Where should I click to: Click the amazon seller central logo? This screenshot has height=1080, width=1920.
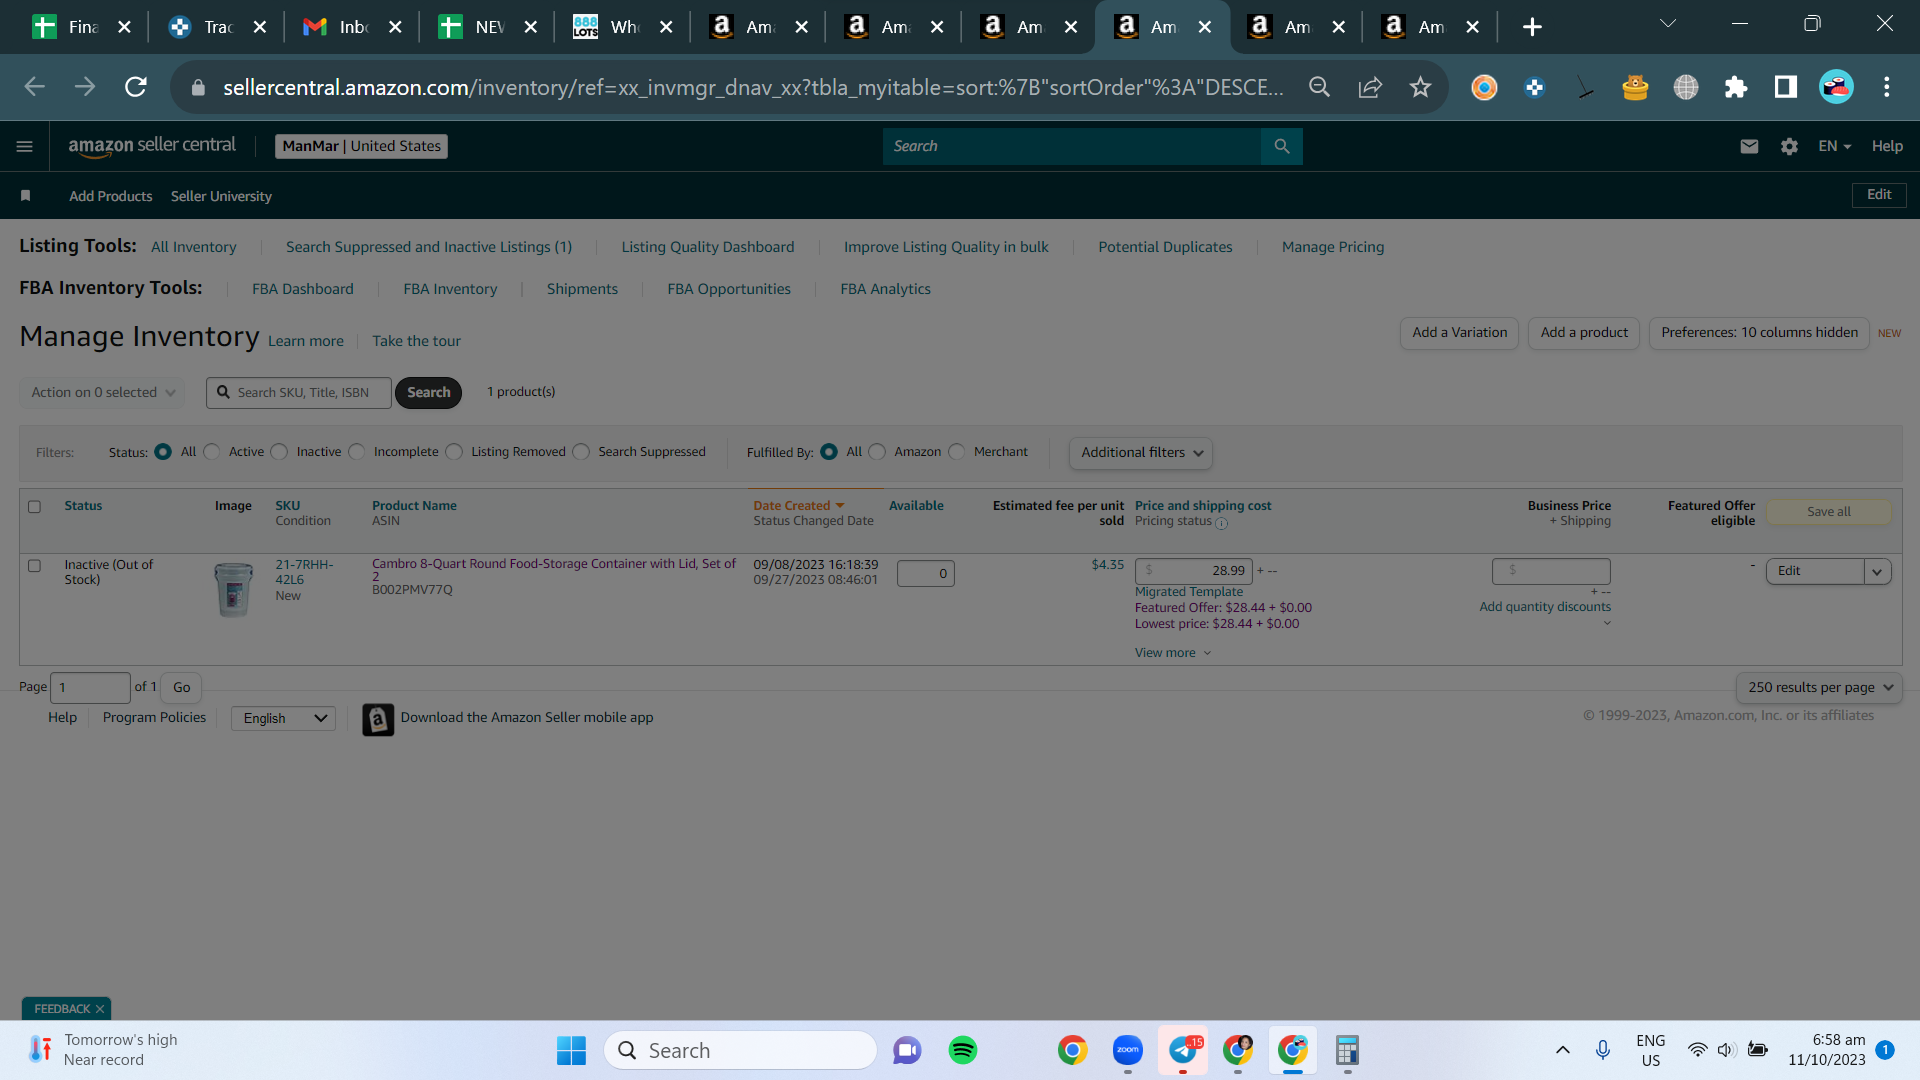pyautogui.click(x=152, y=146)
